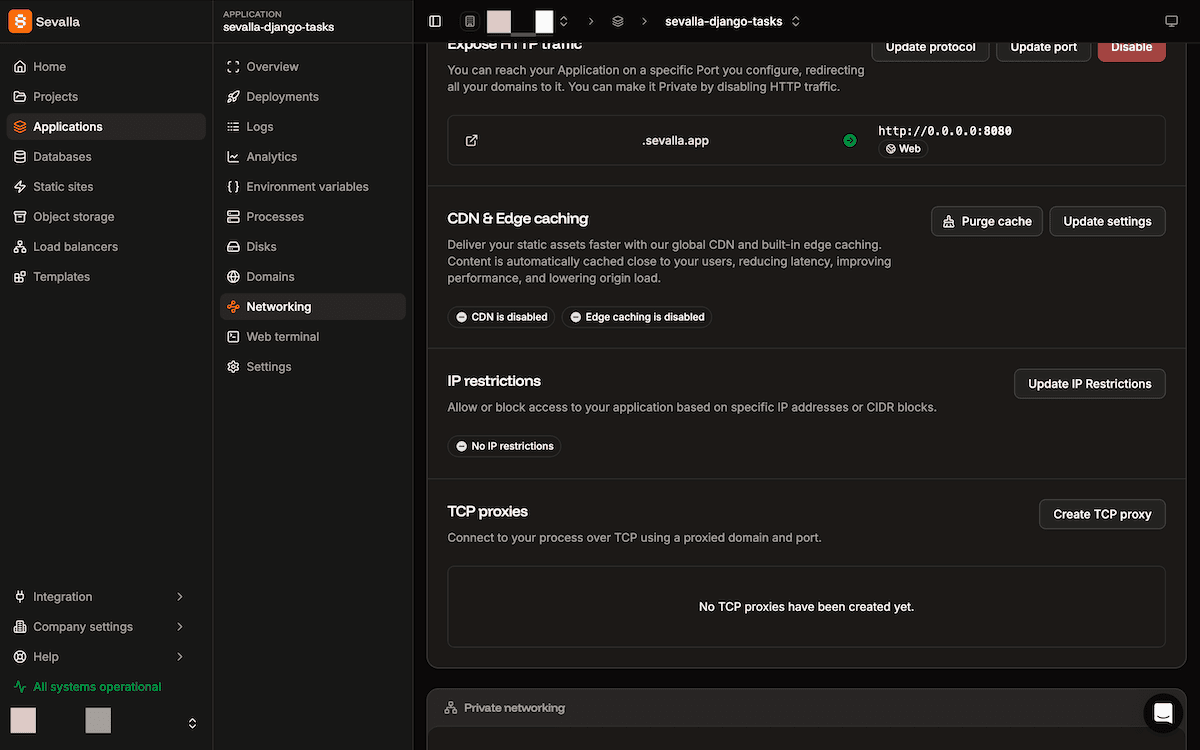
Task: Click the Company settings building icon
Action: [20, 627]
